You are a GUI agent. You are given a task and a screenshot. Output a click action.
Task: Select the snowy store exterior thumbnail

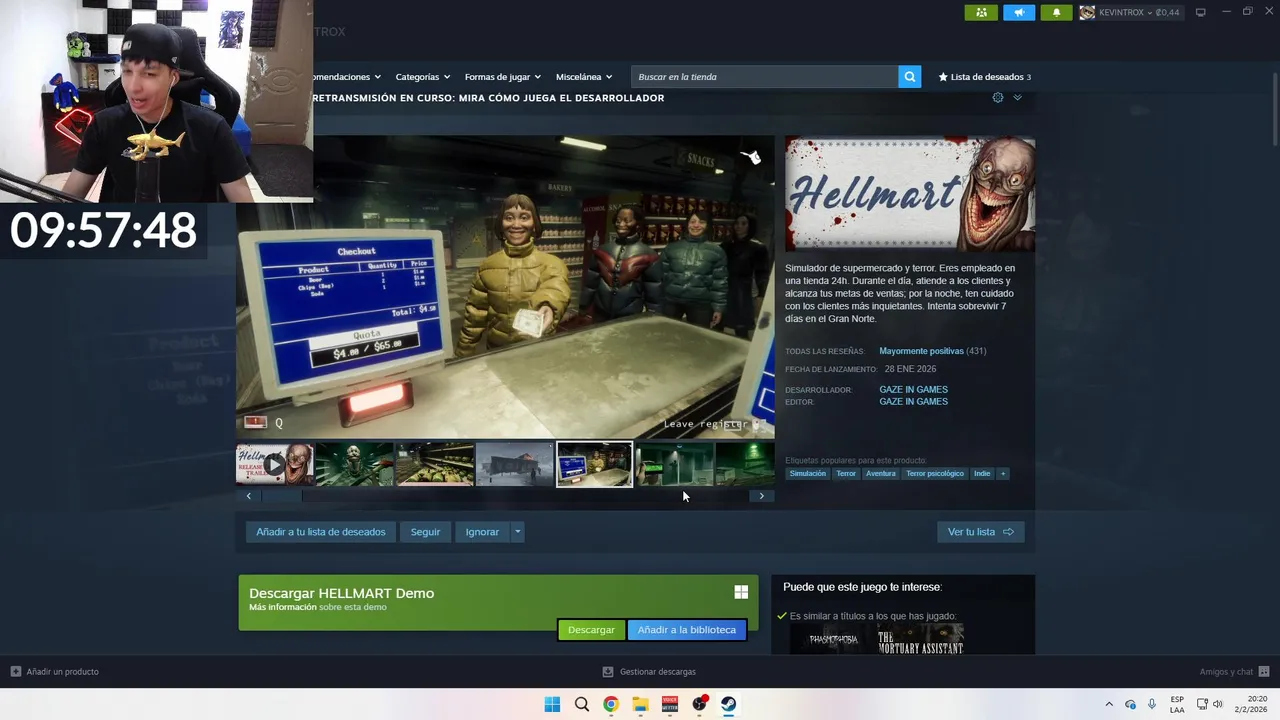pyautogui.click(x=515, y=464)
